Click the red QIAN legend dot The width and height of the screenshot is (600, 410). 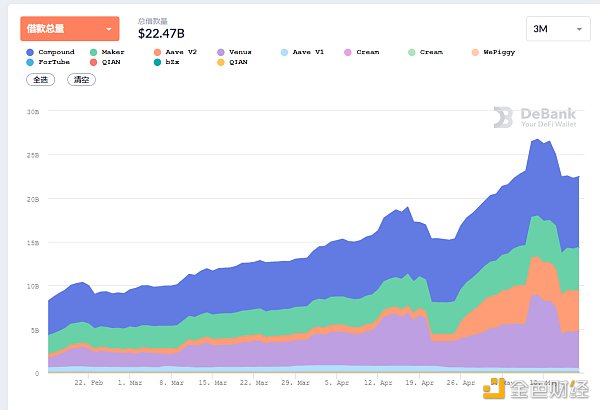click(94, 62)
